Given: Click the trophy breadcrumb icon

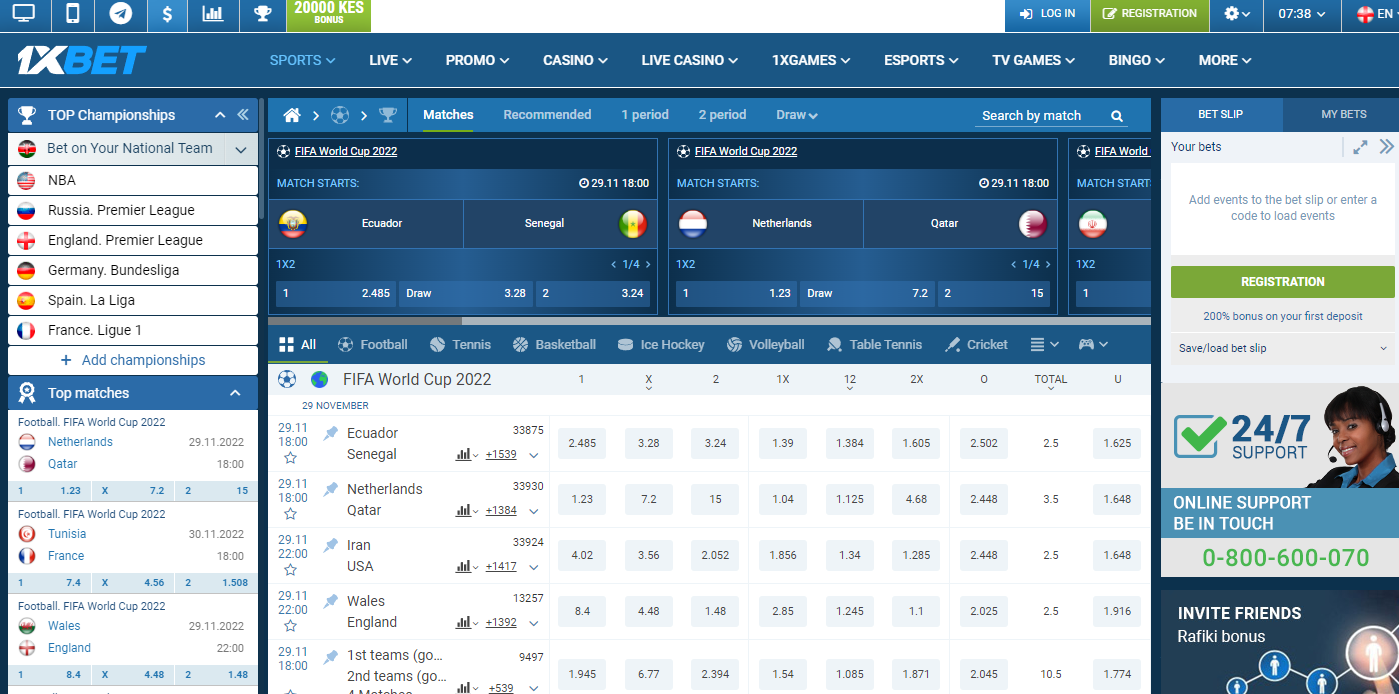Looking at the screenshot, I should (388, 115).
